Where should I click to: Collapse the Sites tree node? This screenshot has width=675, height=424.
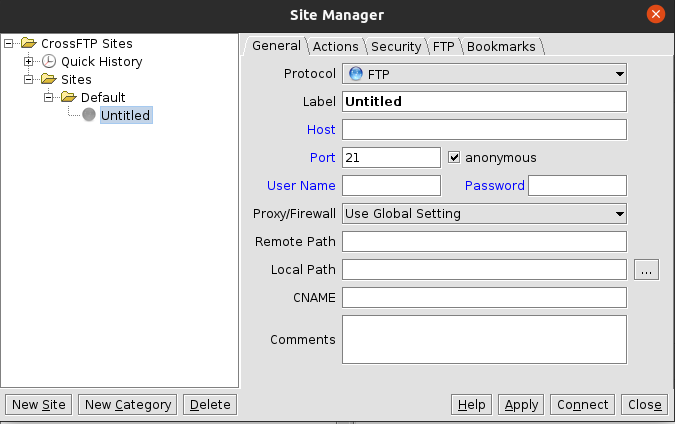29,80
